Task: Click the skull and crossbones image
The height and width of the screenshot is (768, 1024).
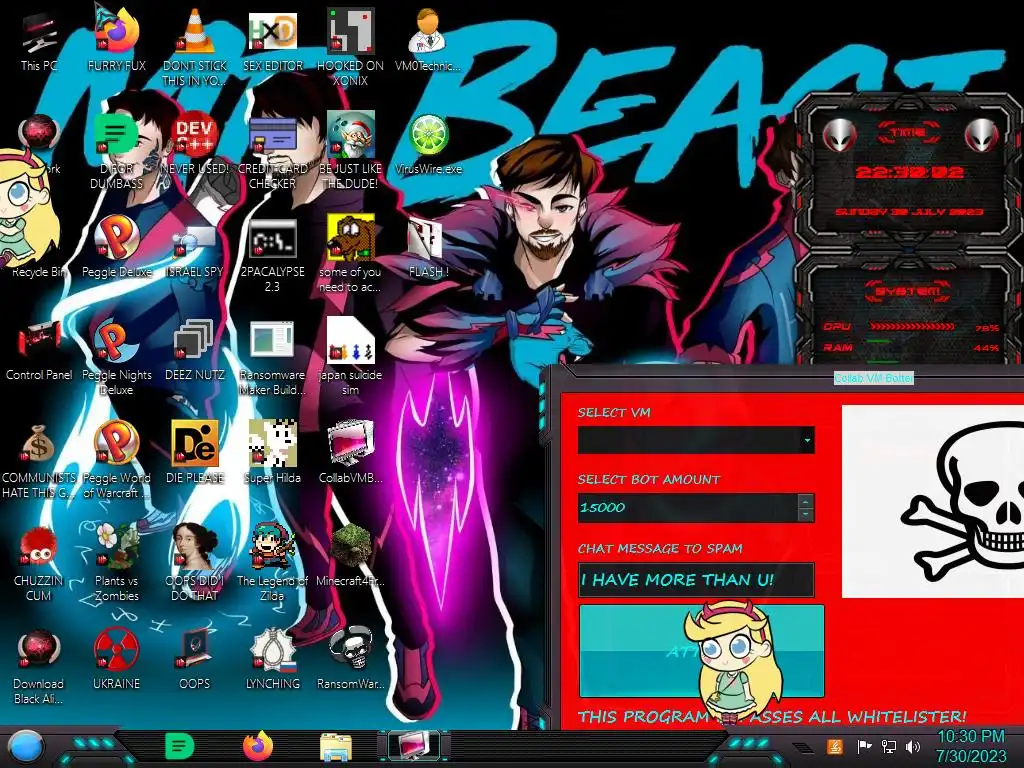Action: tap(933, 501)
